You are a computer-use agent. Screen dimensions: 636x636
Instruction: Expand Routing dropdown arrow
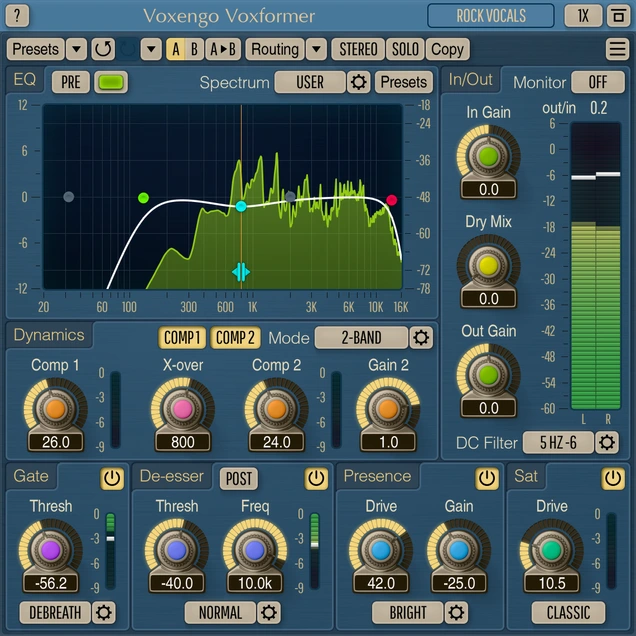point(316,49)
